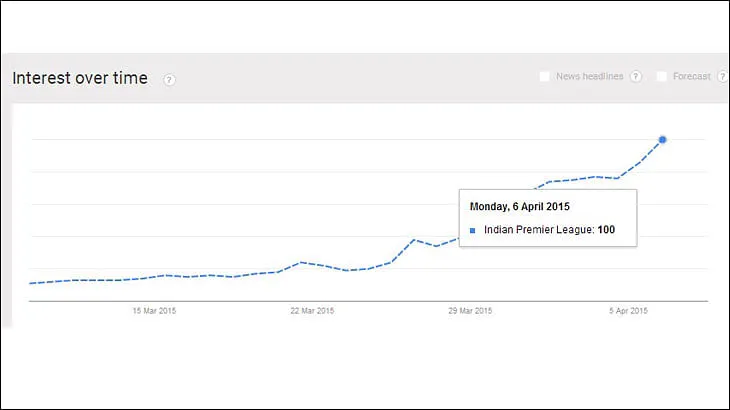Image resolution: width=730 pixels, height=410 pixels.
Task: Click the 5 Apr 2015 axis label
Action: 628,311
